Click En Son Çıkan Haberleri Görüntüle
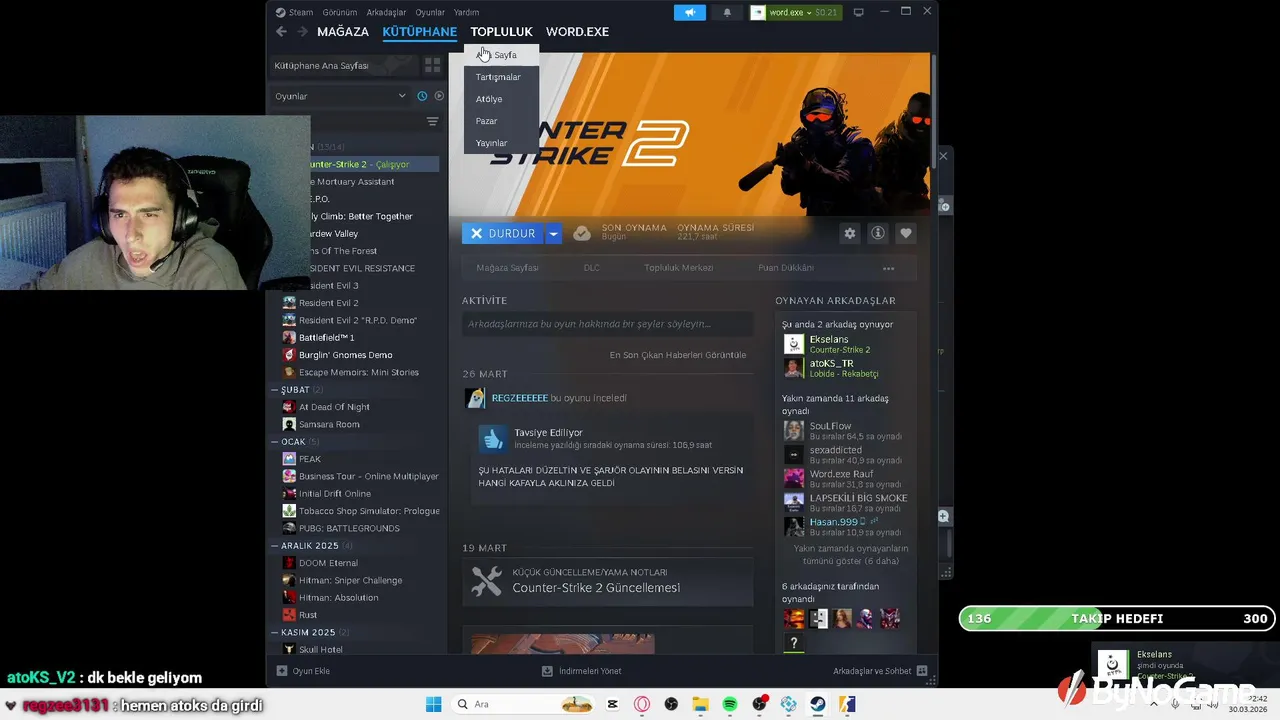 [678, 355]
